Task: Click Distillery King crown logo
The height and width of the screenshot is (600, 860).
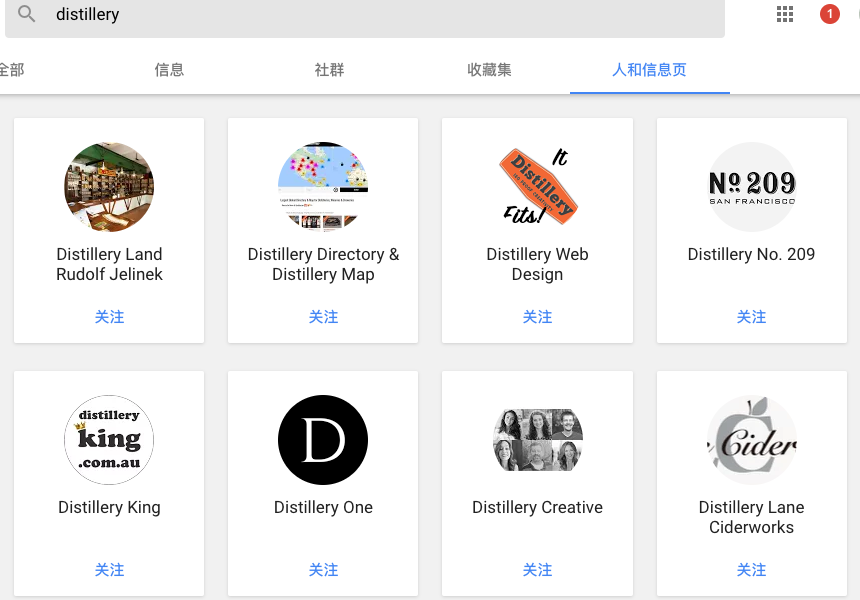Action: [x=109, y=440]
